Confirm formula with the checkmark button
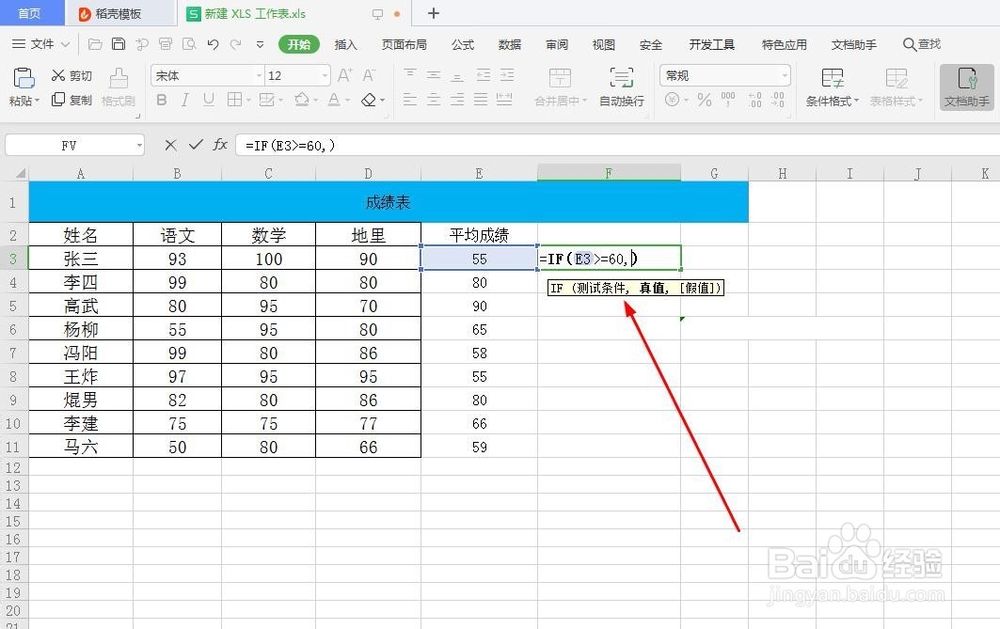1000x629 pixels. click(x=194, y=144)
